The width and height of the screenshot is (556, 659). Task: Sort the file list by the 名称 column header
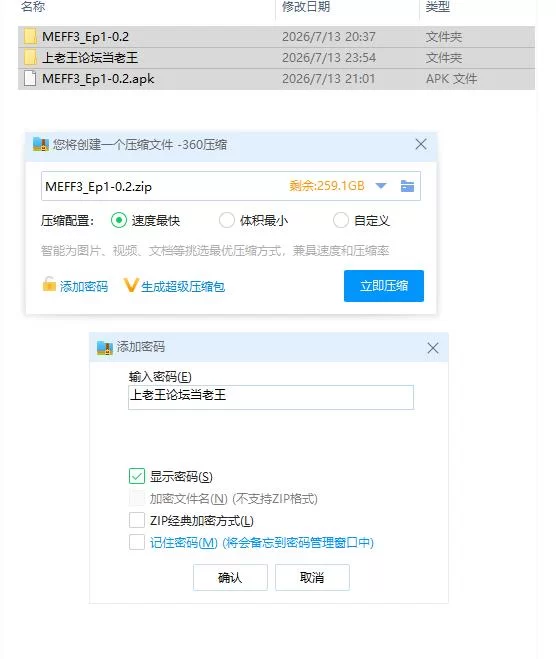[33, 7]
